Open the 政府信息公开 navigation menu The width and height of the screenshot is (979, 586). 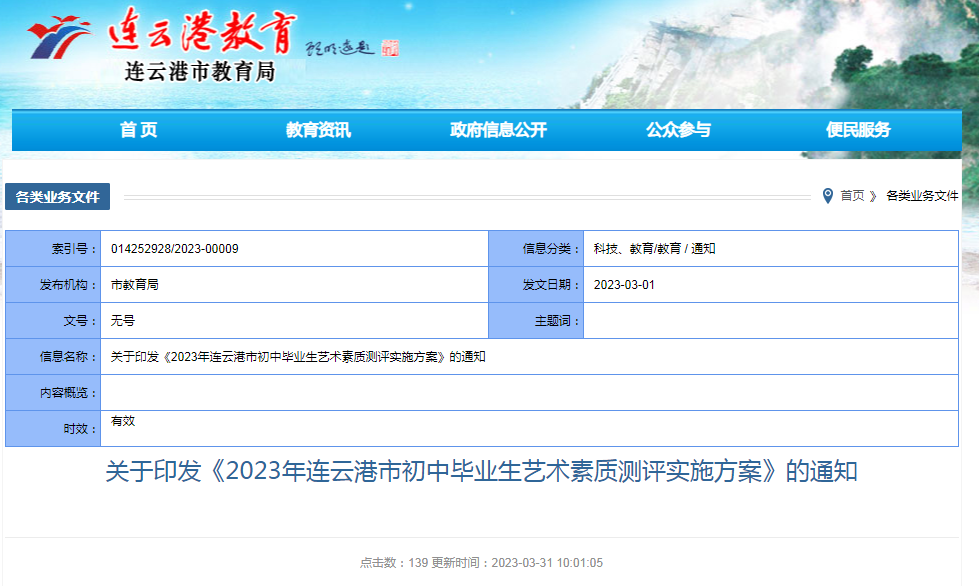point(498,130)
